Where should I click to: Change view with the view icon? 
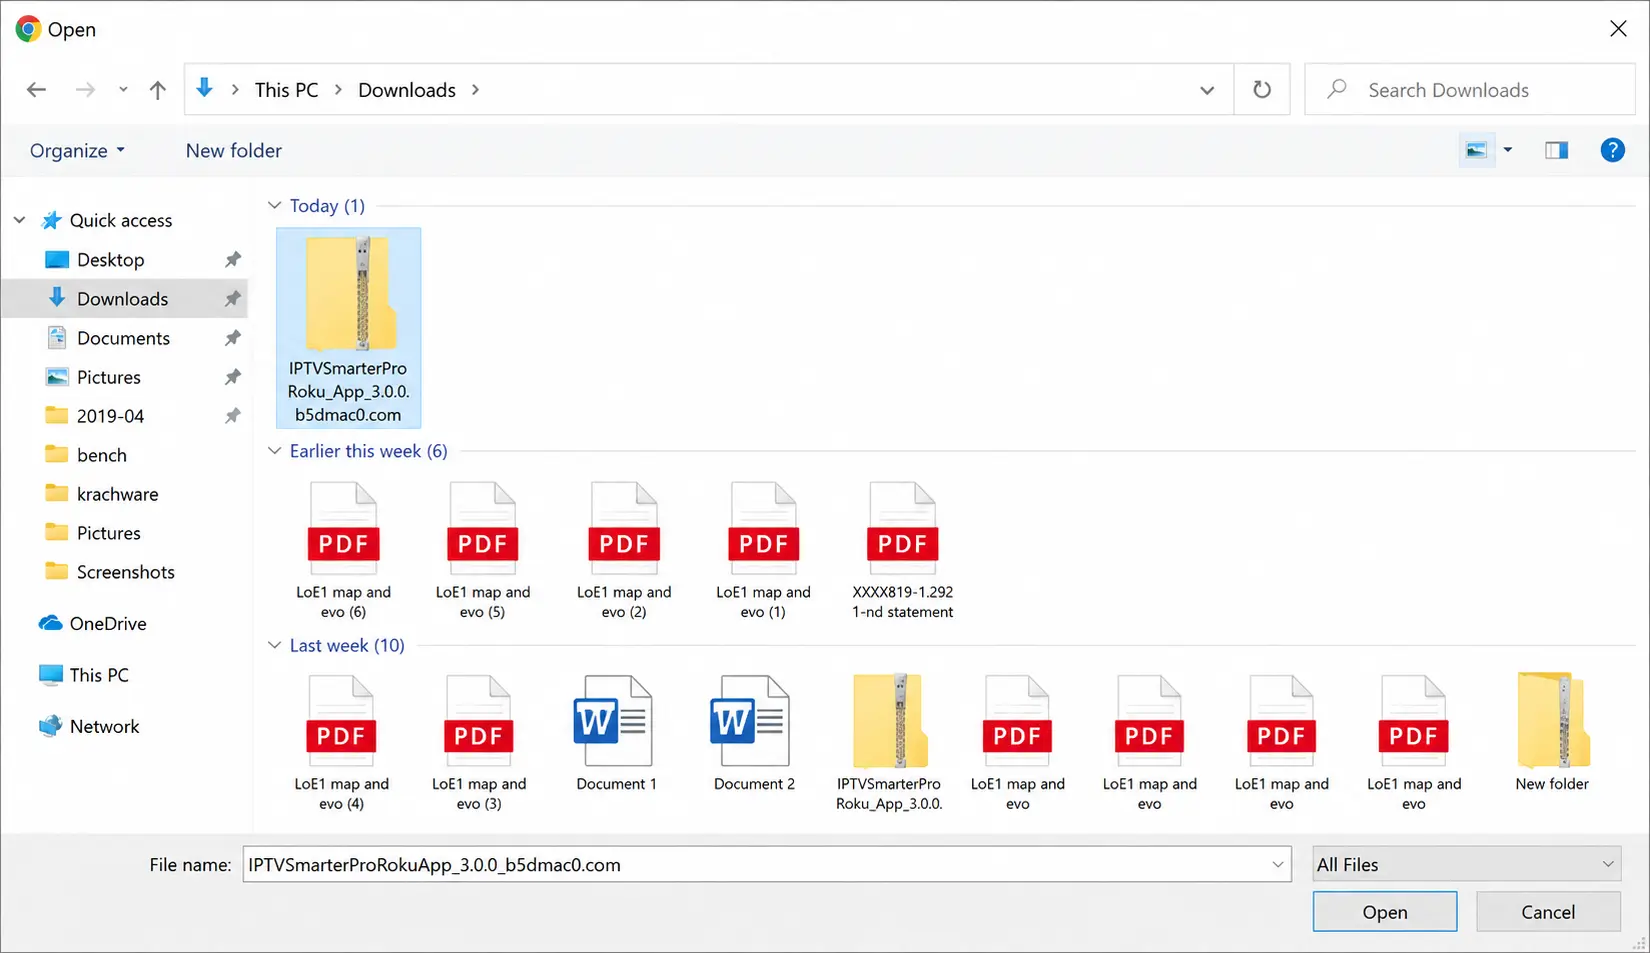tap(1476, 150)
